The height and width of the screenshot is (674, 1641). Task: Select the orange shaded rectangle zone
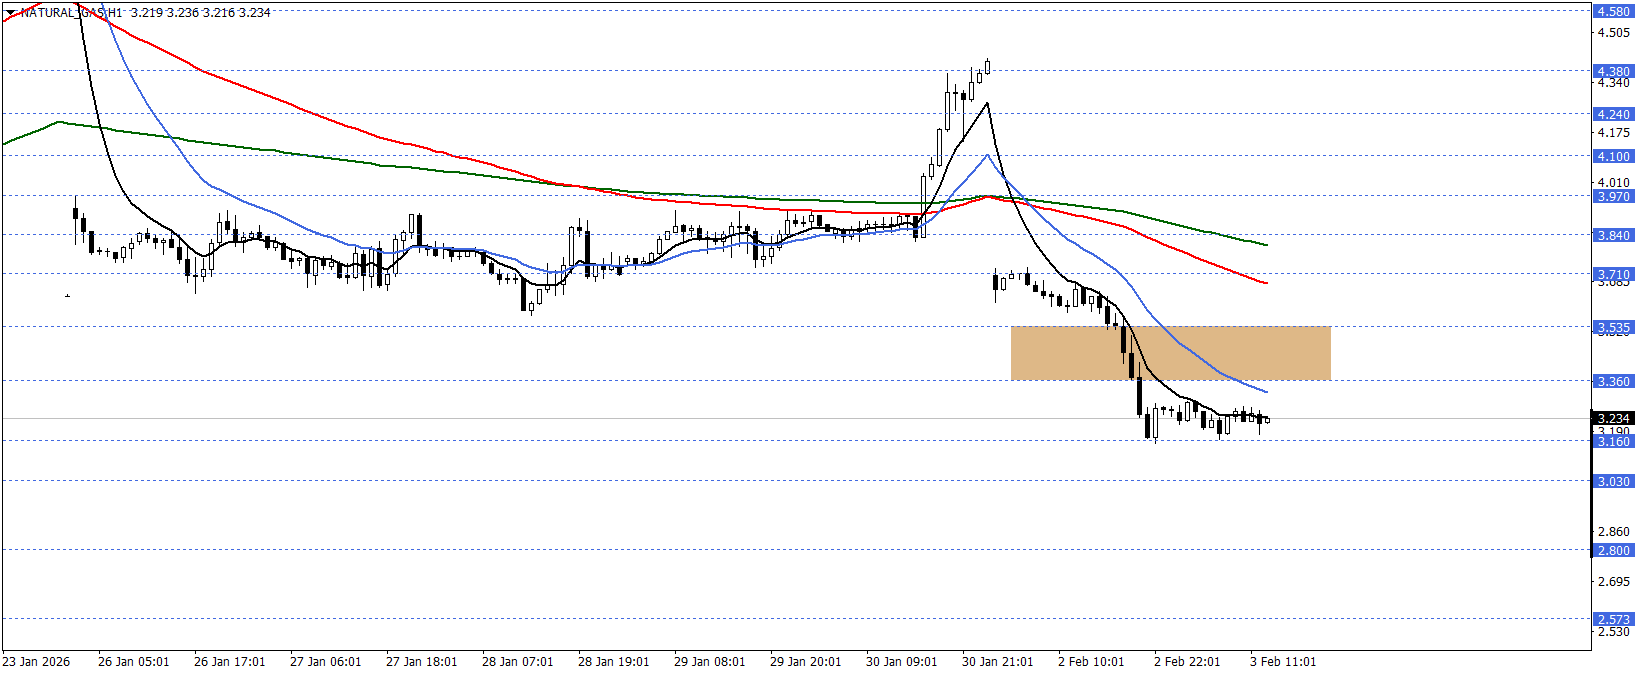pos(1170,353)
